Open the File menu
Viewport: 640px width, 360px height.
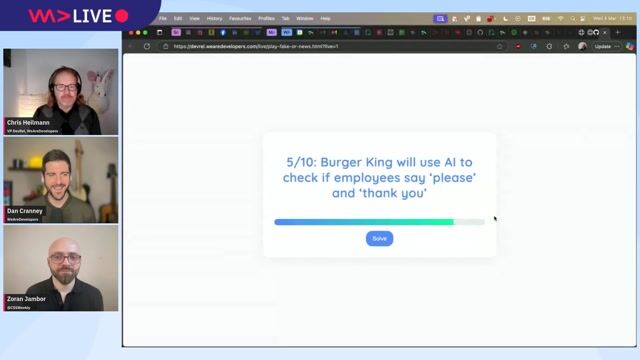pos(162,19)
